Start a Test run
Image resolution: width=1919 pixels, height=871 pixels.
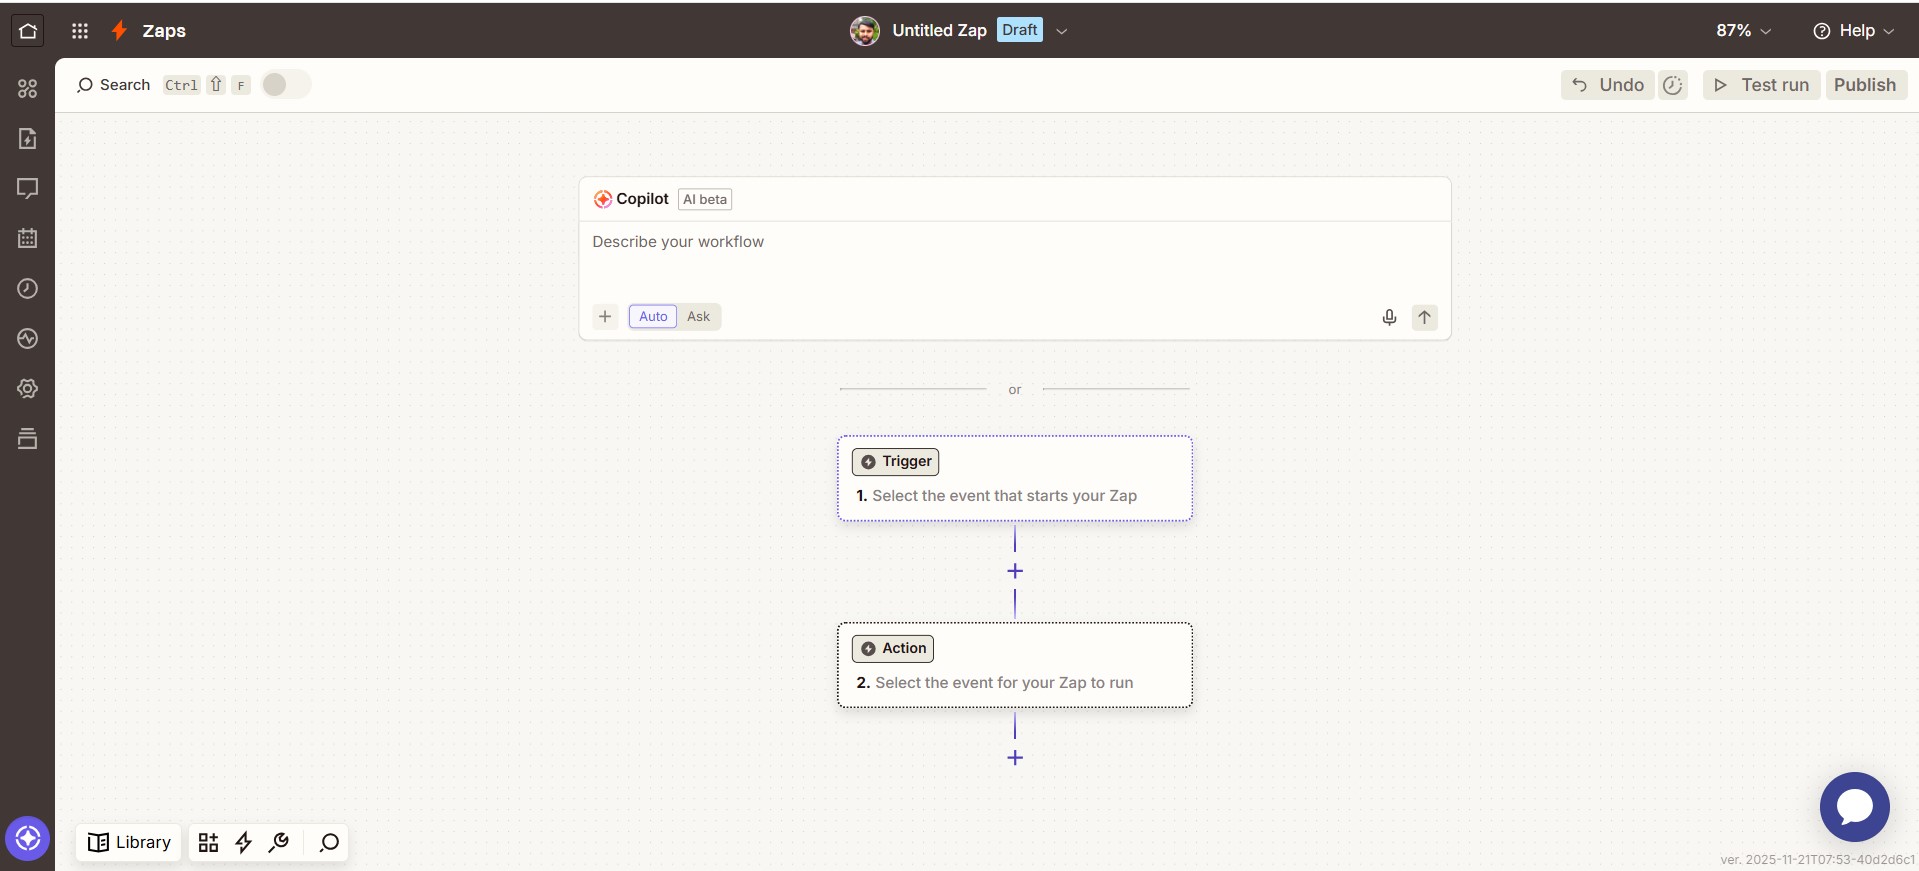coord(1761,85)
